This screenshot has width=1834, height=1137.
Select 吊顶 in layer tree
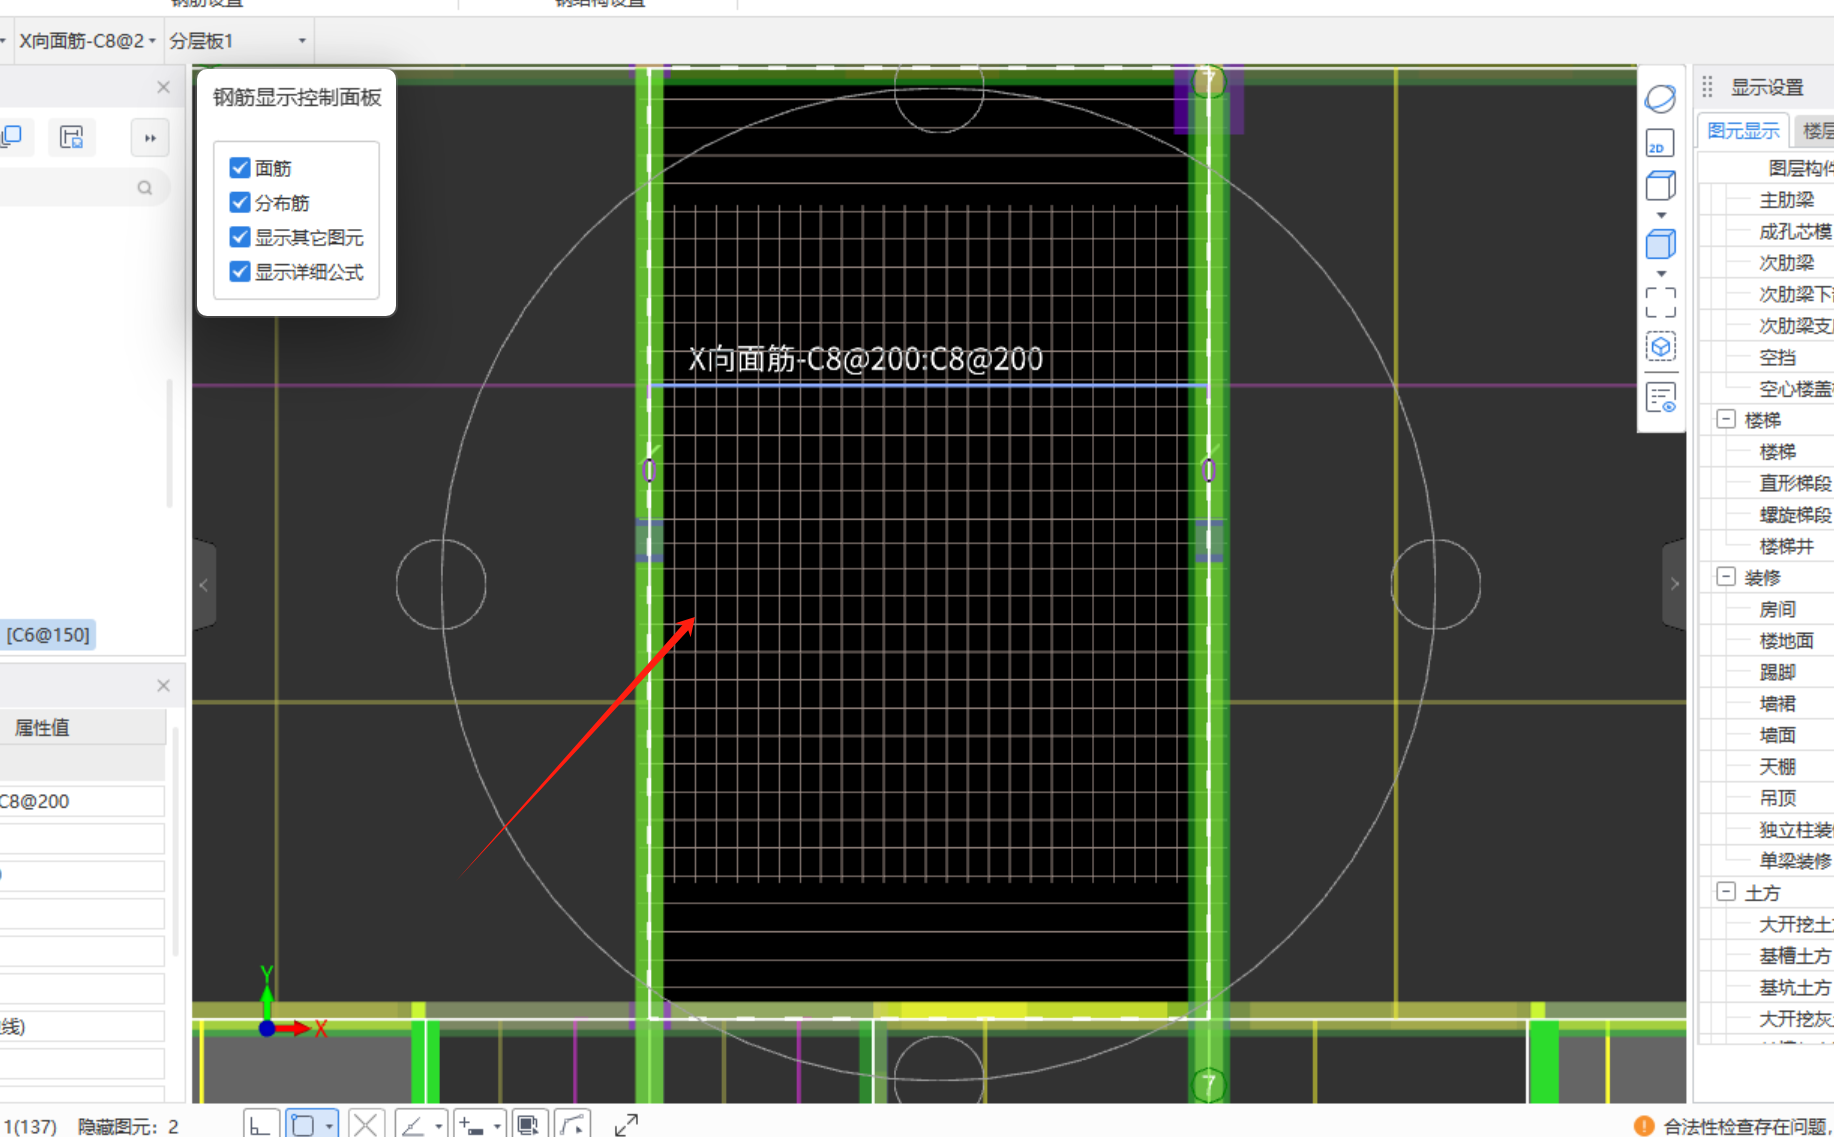(x=1777, y=798)
